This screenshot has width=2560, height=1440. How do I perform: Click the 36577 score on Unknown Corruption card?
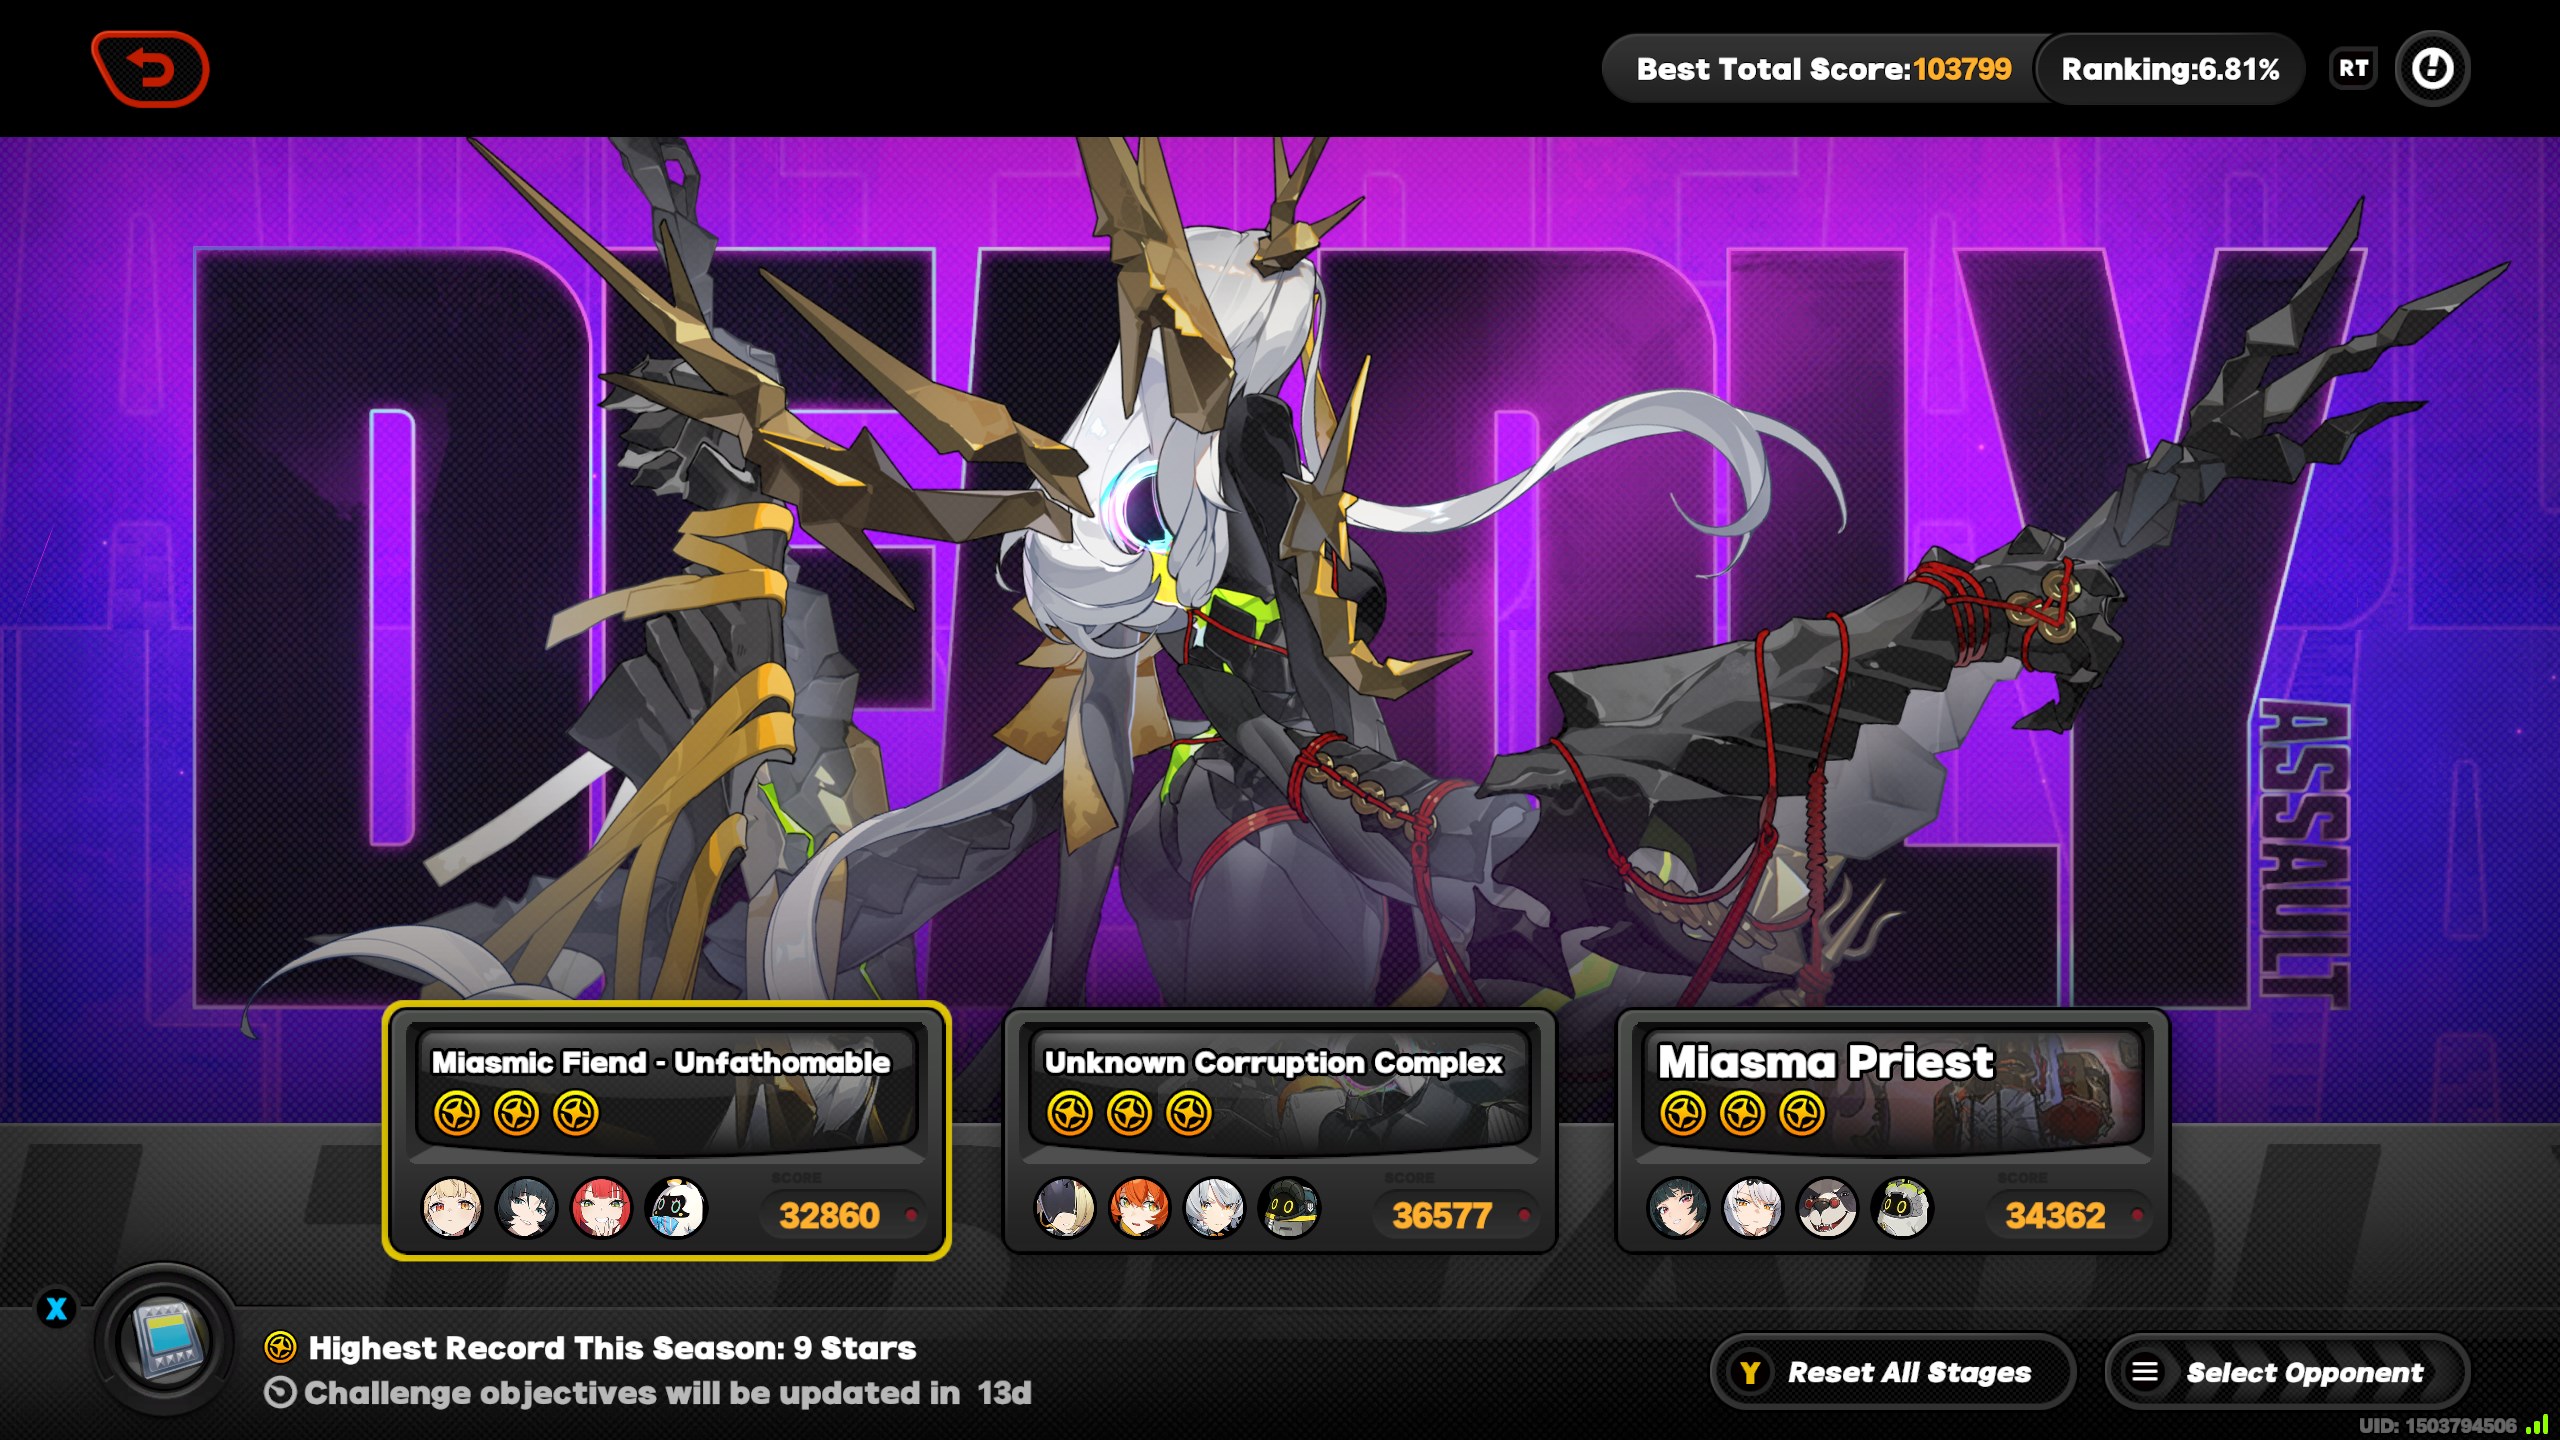pos(1441,1215)
